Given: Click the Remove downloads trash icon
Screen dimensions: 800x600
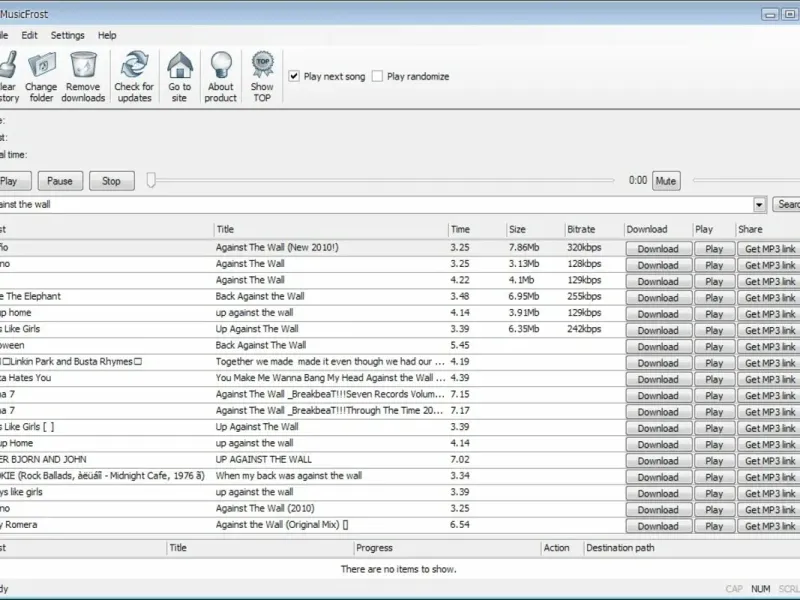Looking at the screenshot, I should [x=84, y=66].
